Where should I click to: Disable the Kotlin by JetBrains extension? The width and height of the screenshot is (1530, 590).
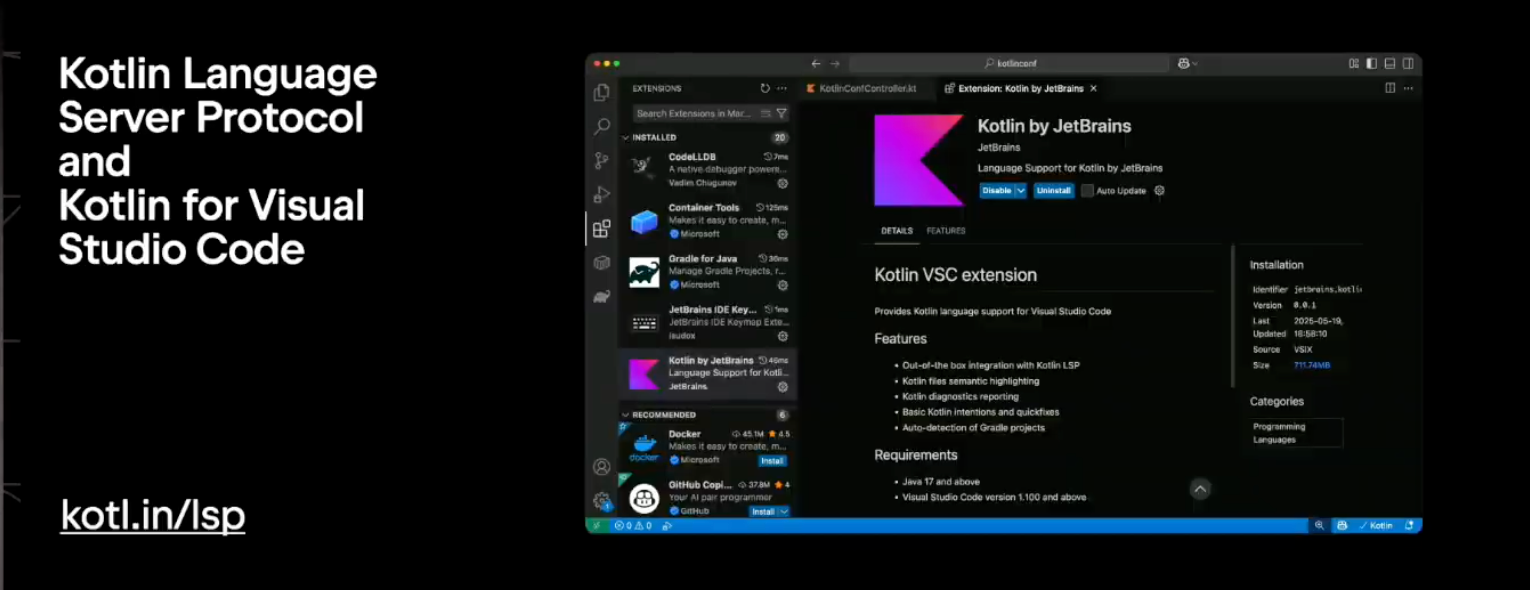click(997, 190)
